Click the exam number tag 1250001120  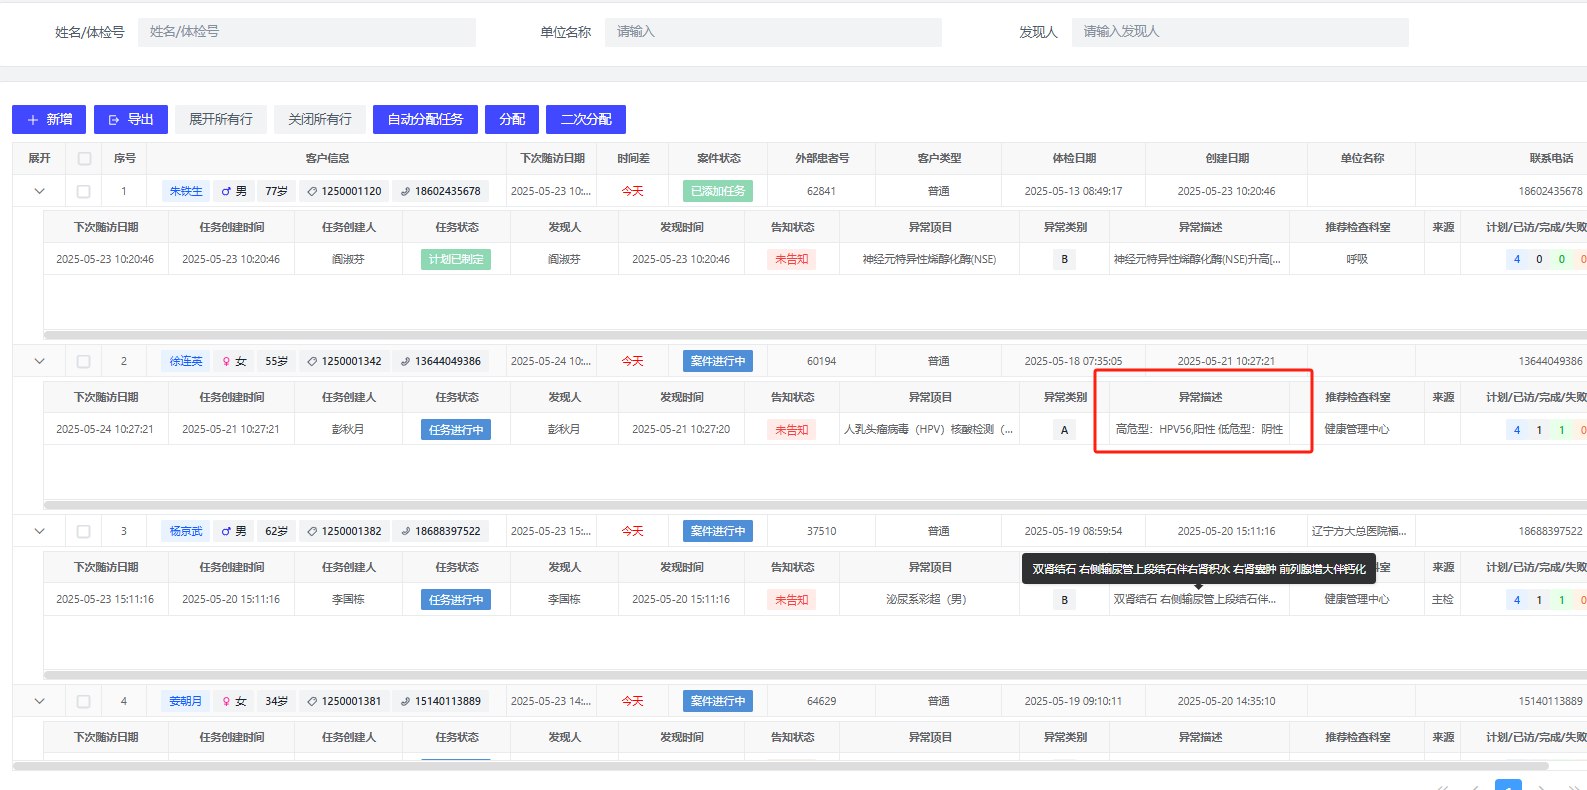344,191
